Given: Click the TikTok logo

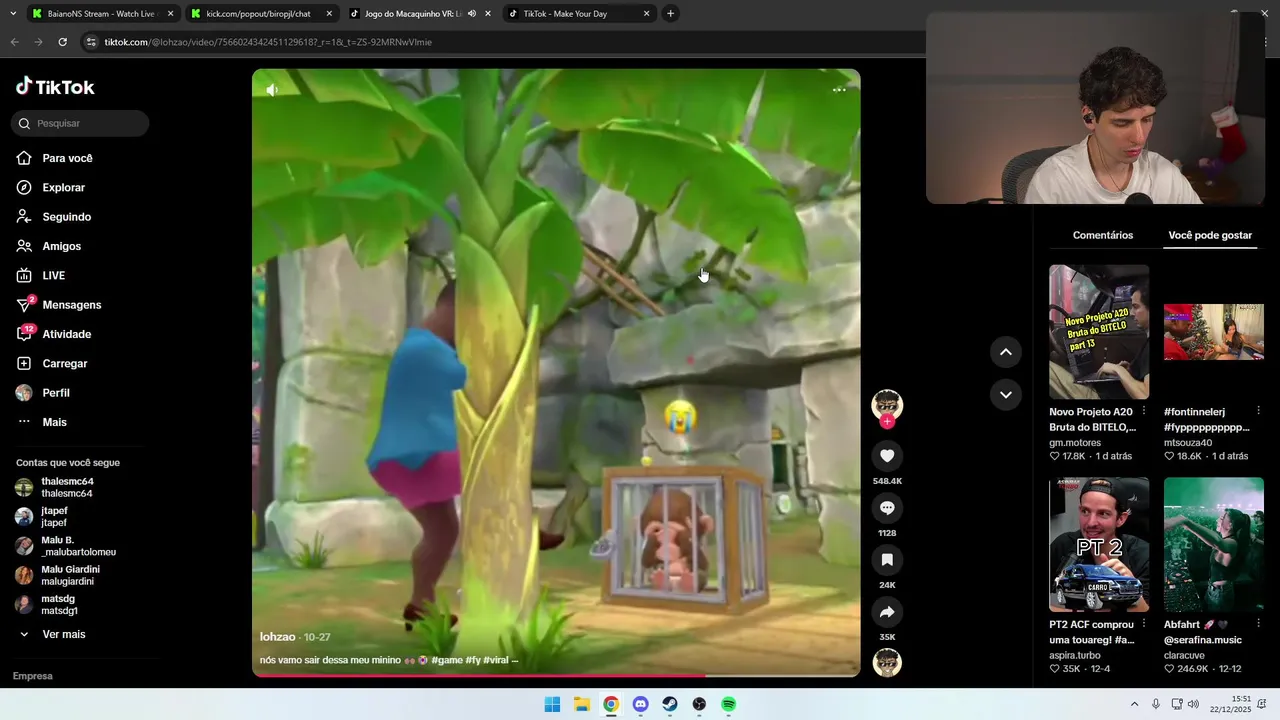Looking at the screenshot, I should click(x=55, y=87).
